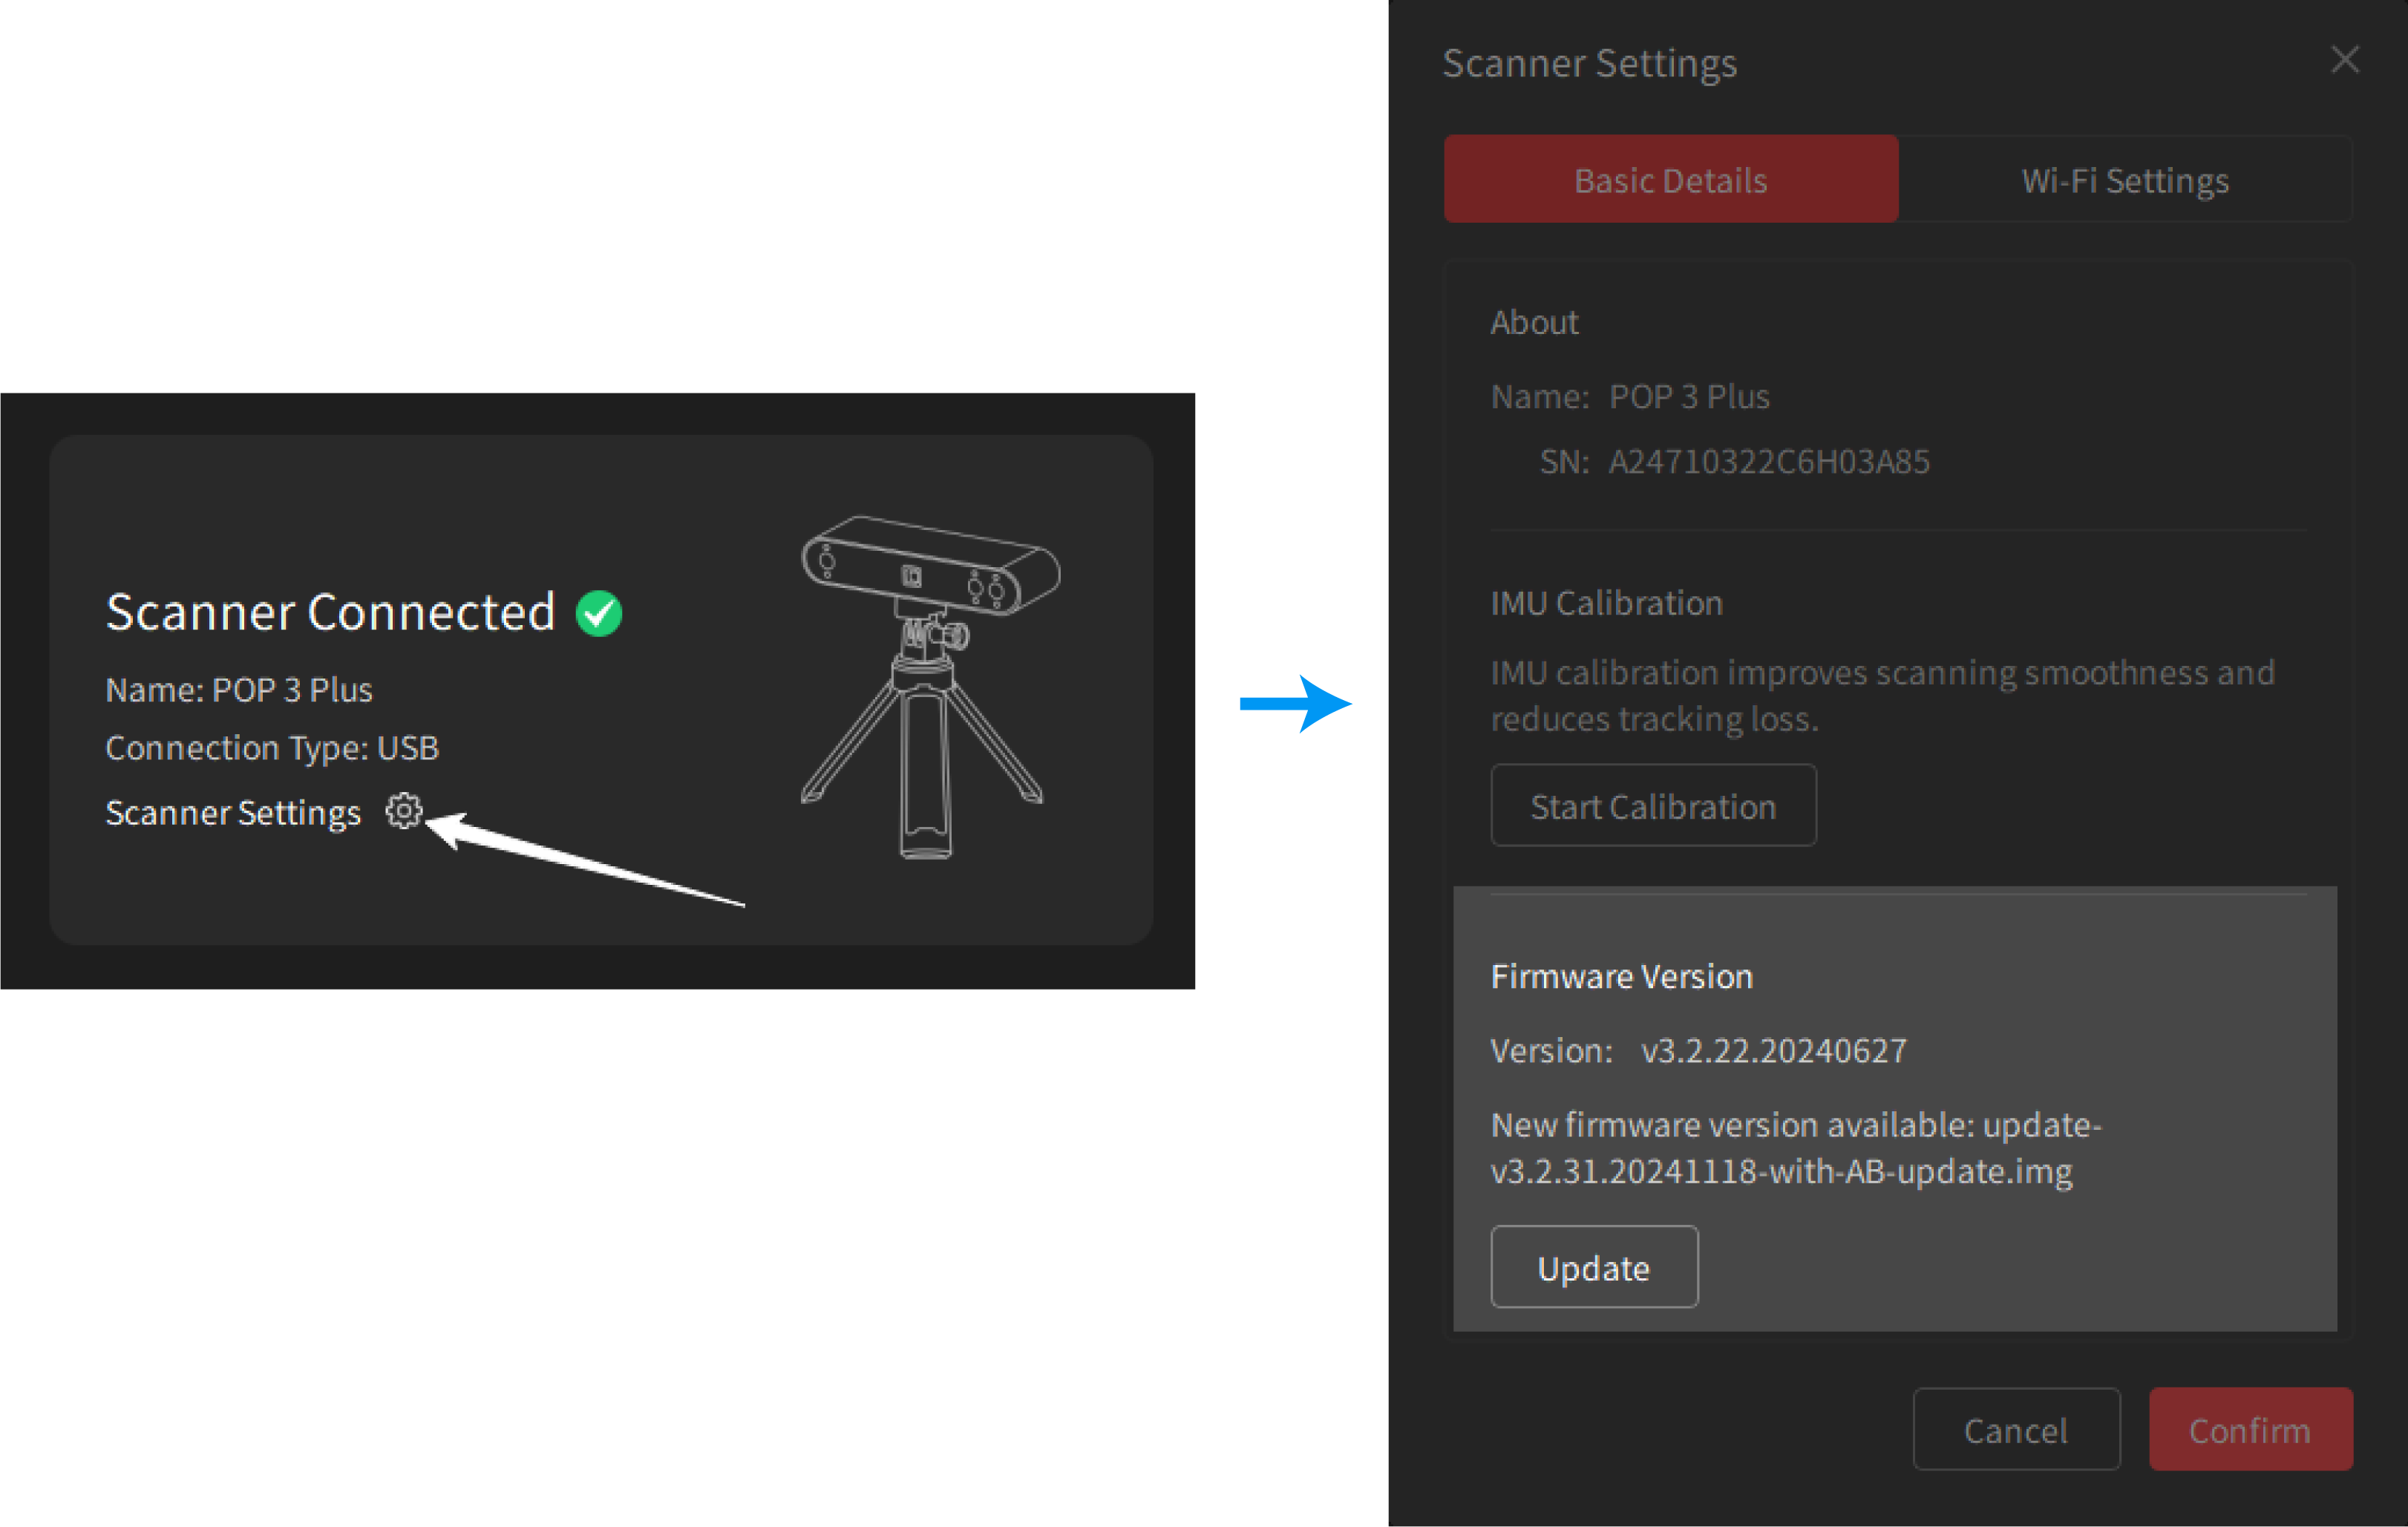Click the Firmware Version section
The width and height of the screenshot is (2408, 1527).
point(1621,976)
